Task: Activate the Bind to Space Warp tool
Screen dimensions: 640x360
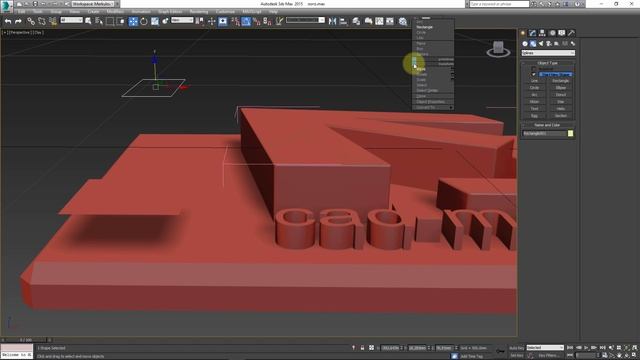Action: pyautogui.click(x=53, y=21)
